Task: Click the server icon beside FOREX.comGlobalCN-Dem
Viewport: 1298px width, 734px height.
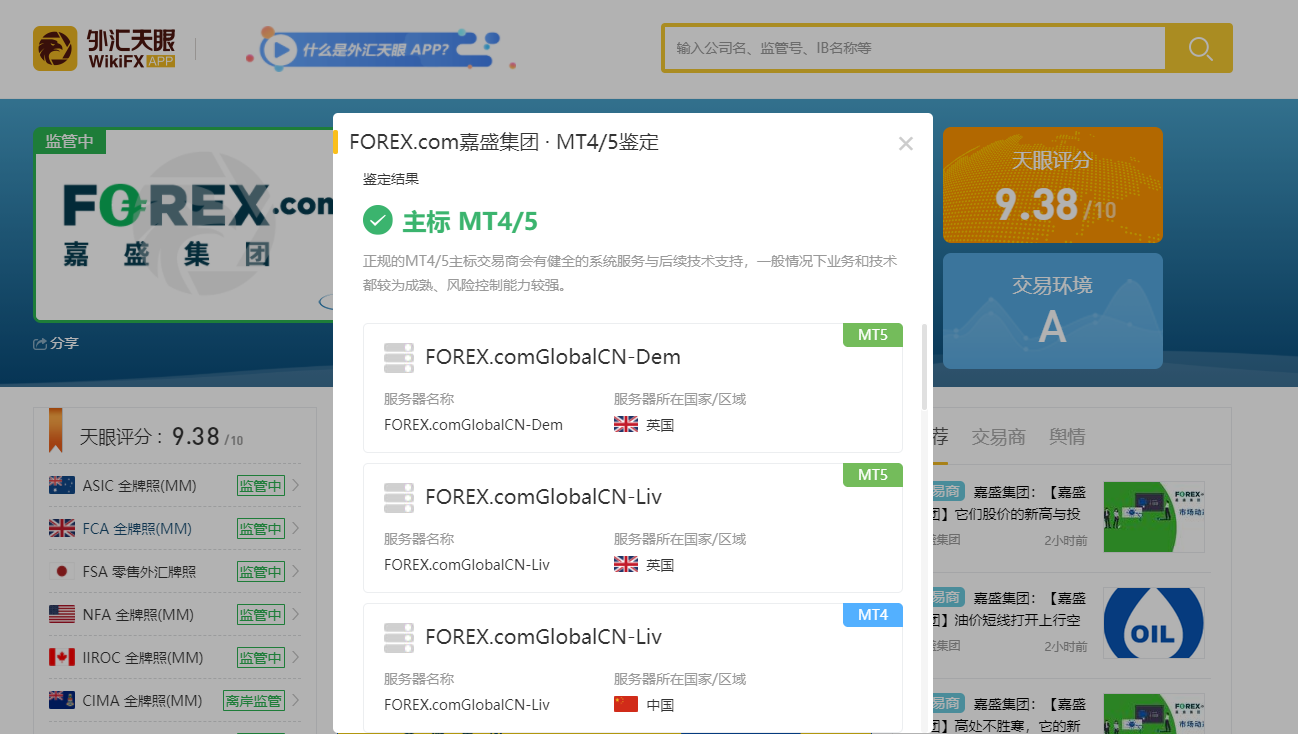Action: point(399,357)
